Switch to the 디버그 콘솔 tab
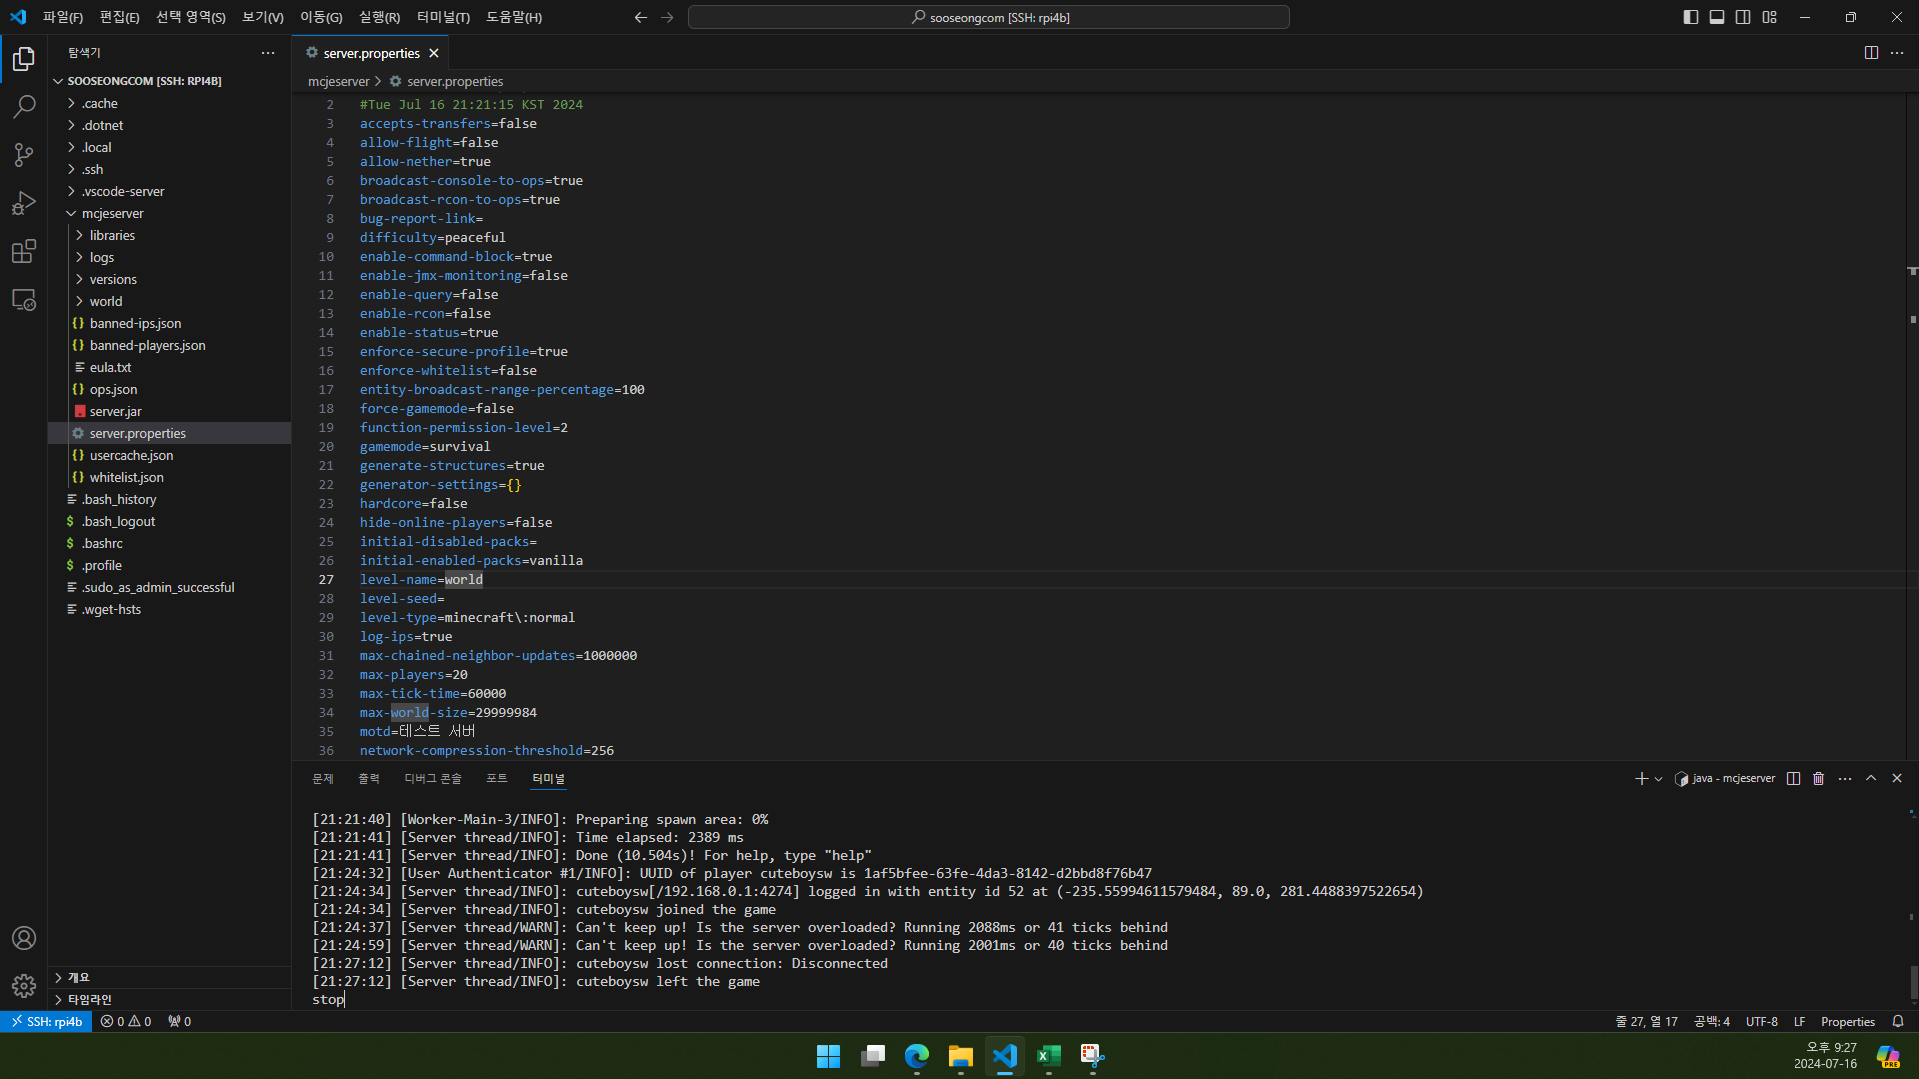This screenshot has height=1079, width=1919. pyautogui.click(x=433, y=778)
